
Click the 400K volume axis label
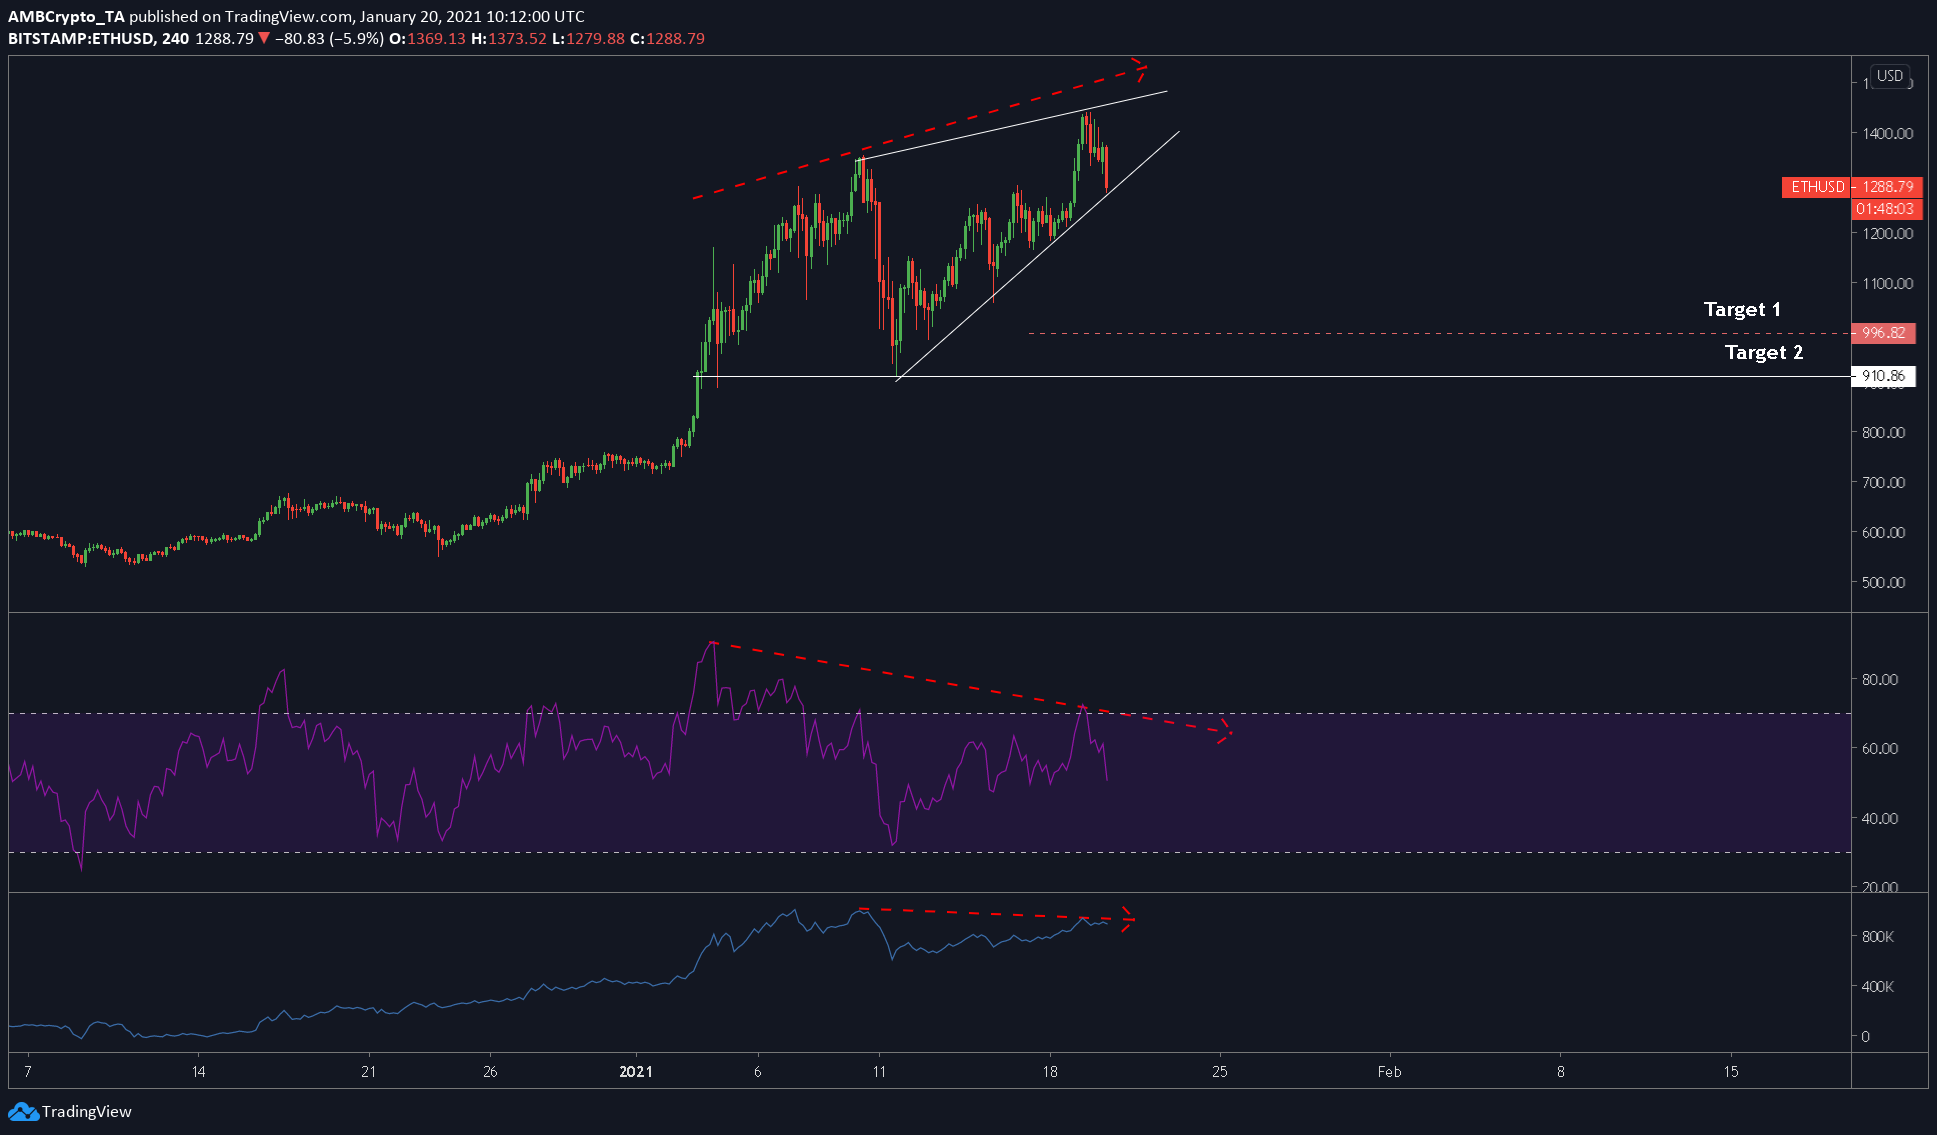pyautogui.click(x=1878, y=986)
